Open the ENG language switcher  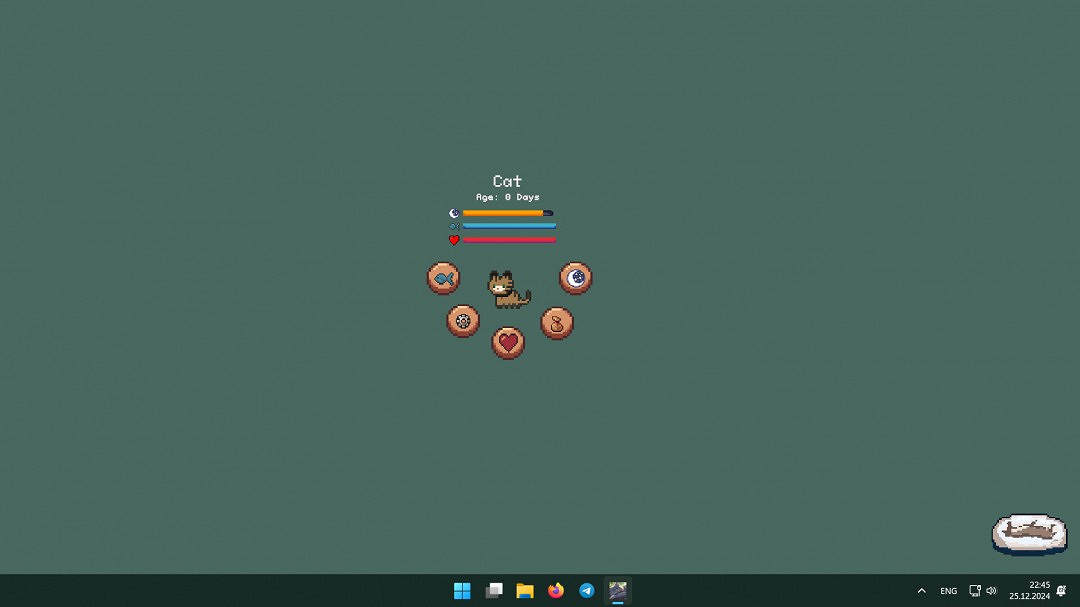point(948,591)
